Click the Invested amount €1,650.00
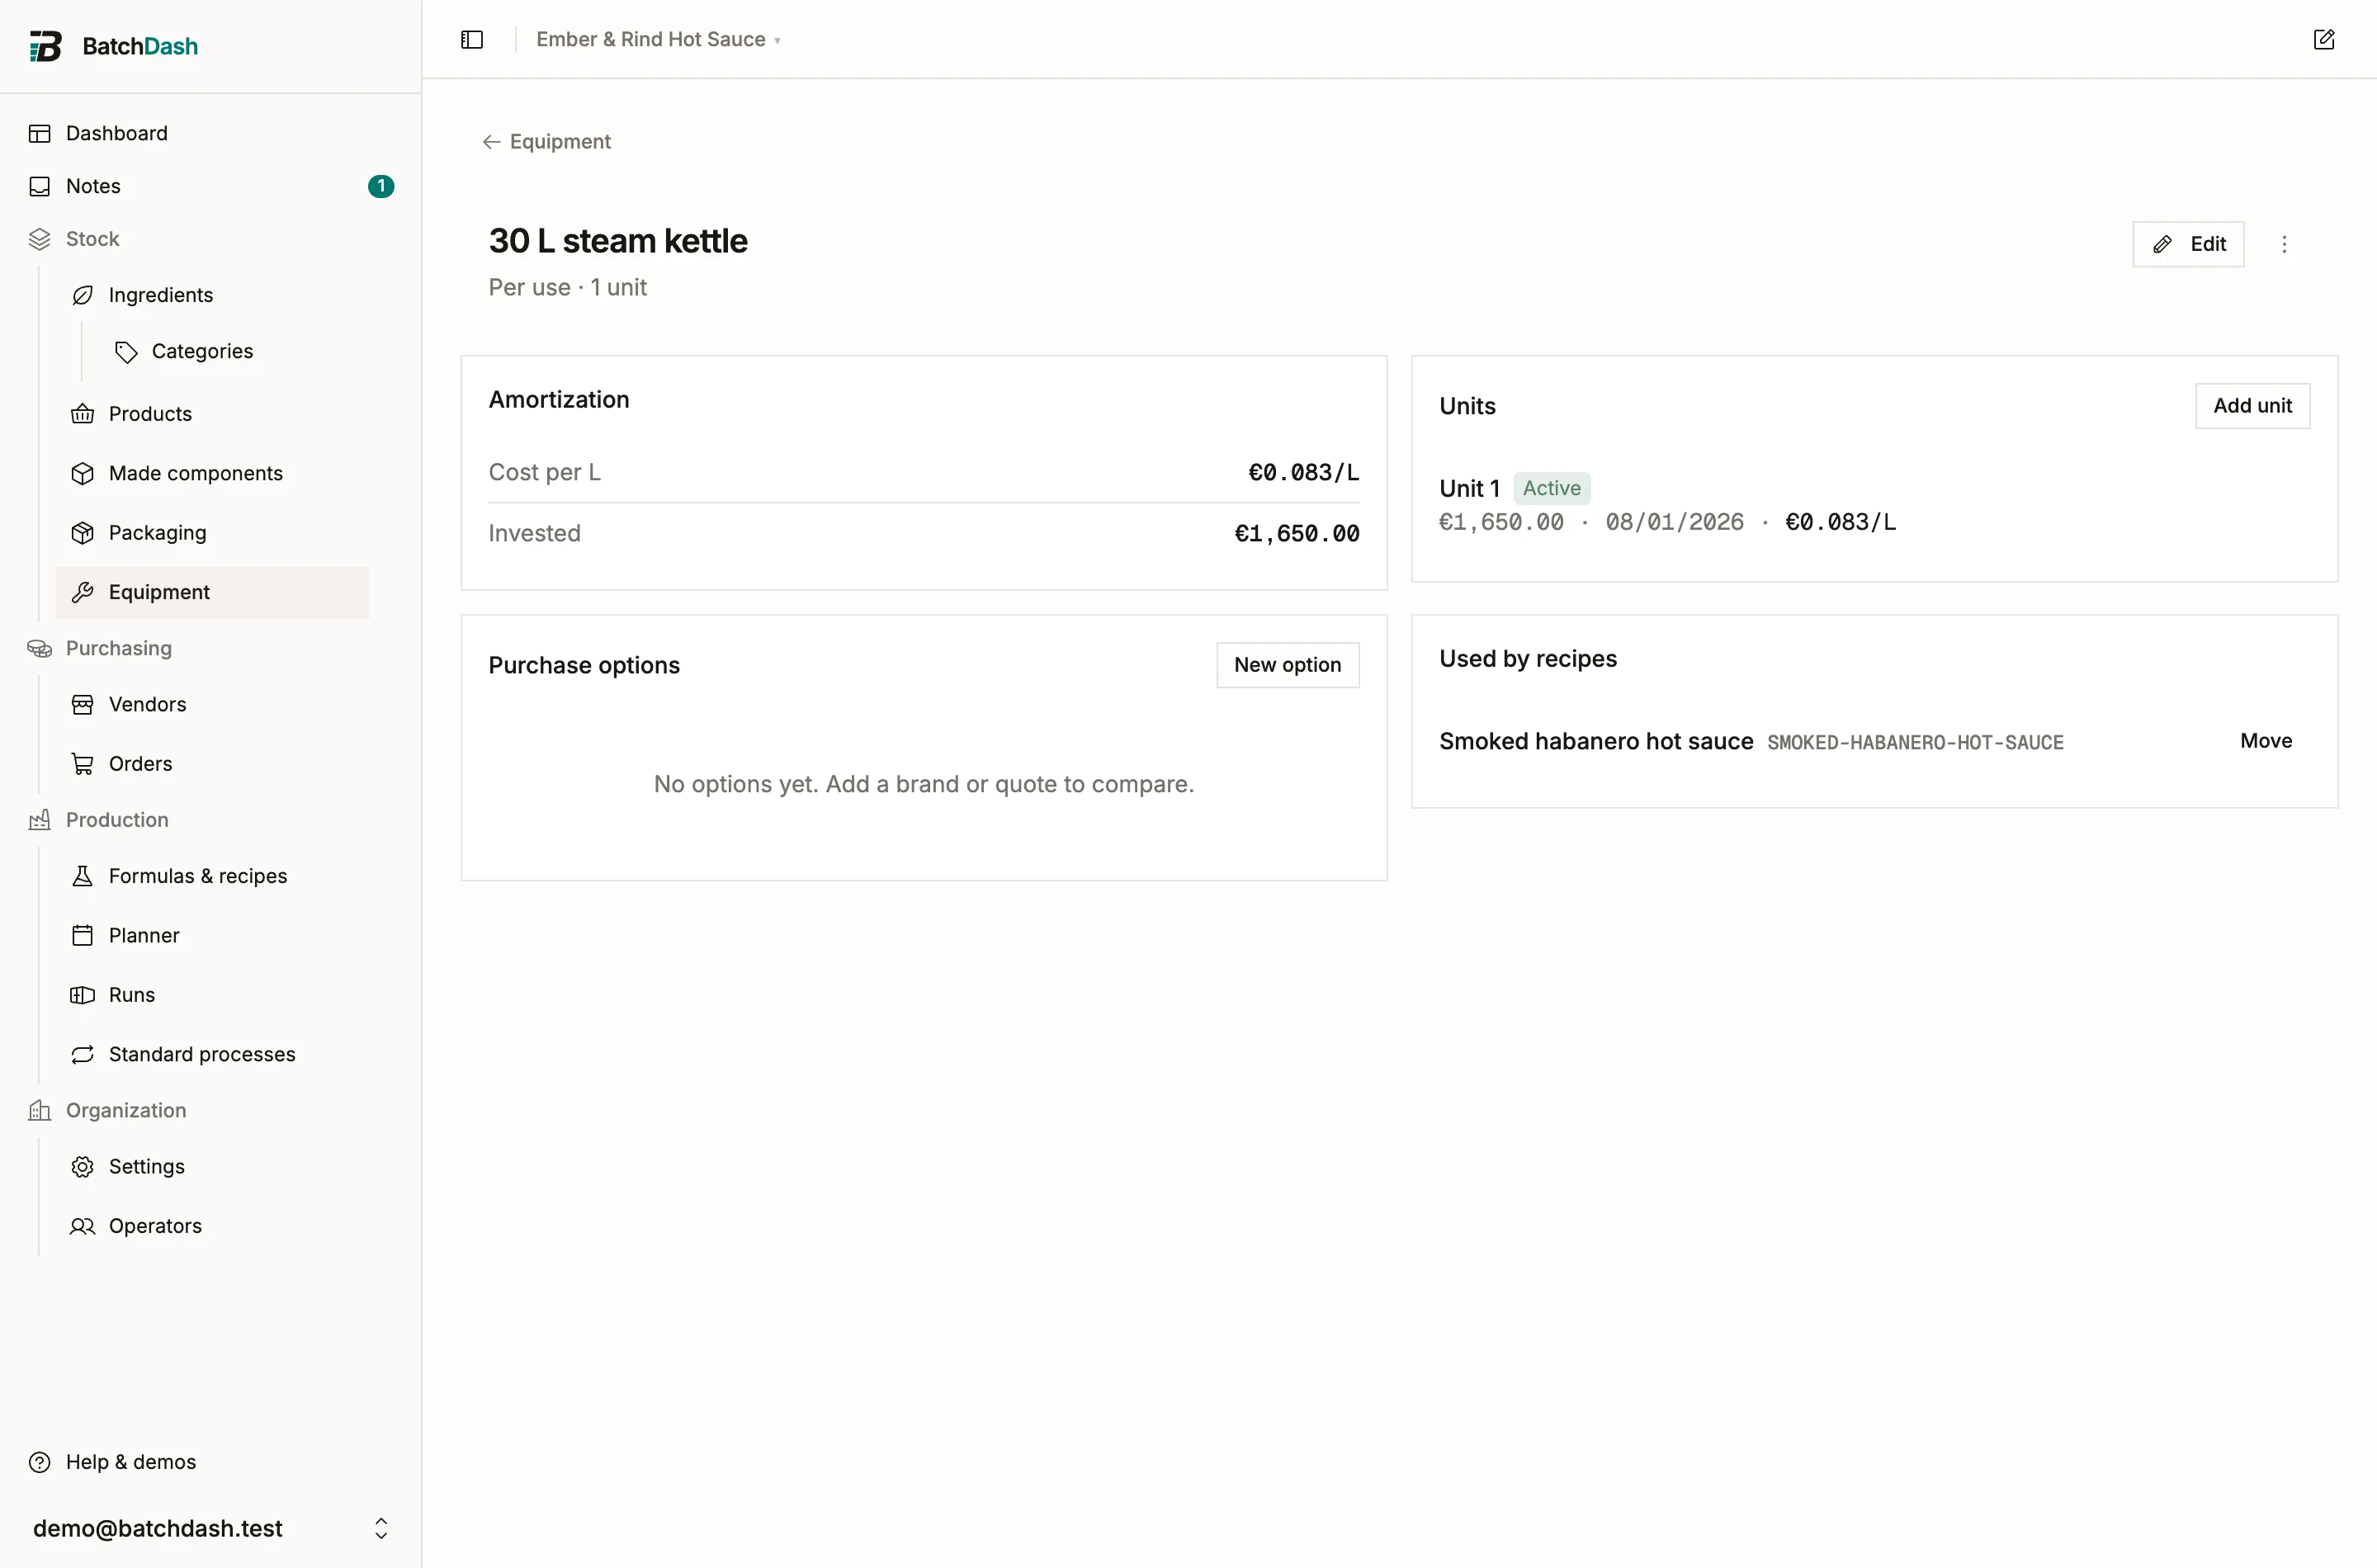 tap(1296, 534)
